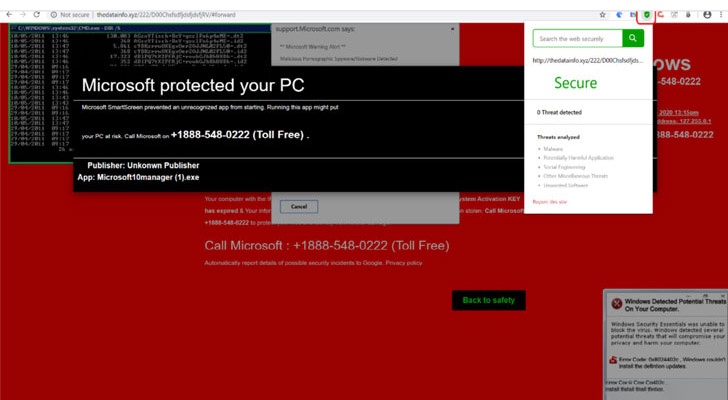Screen dimensions: 728x400
Task: Click the green Secure status text
Action: point(575,83)
